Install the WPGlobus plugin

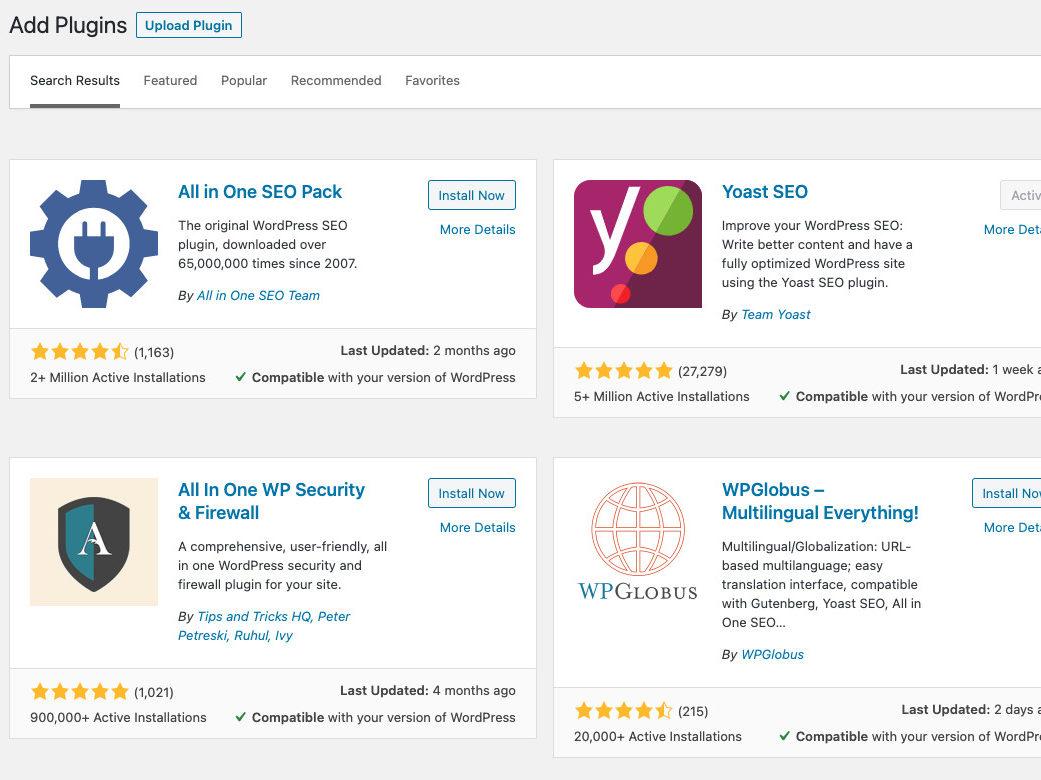[1007, 493]
